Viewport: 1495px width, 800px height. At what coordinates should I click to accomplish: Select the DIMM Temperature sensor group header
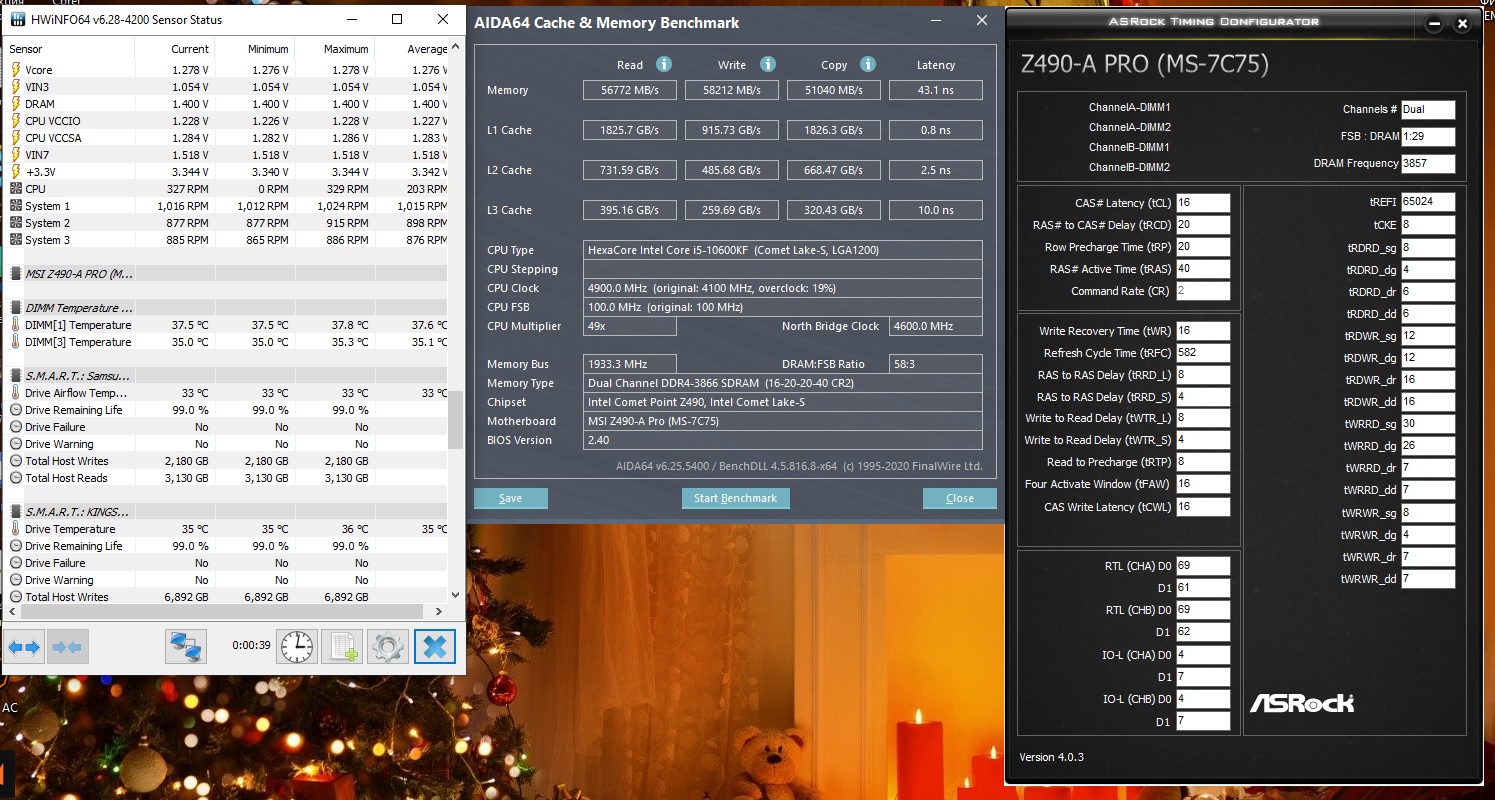click(227, 307)
